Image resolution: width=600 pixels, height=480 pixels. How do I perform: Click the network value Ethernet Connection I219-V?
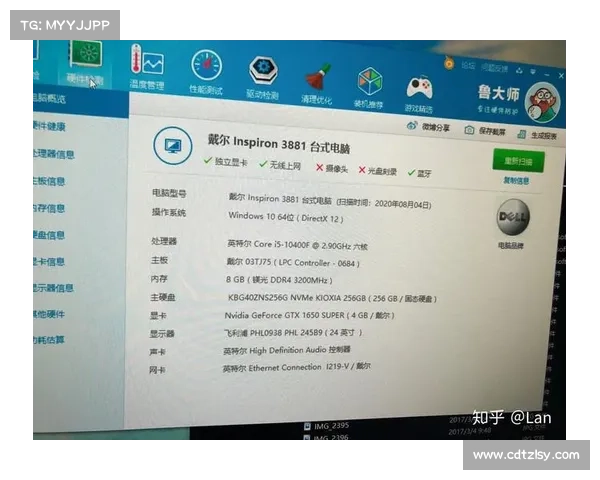pos(297,367)
